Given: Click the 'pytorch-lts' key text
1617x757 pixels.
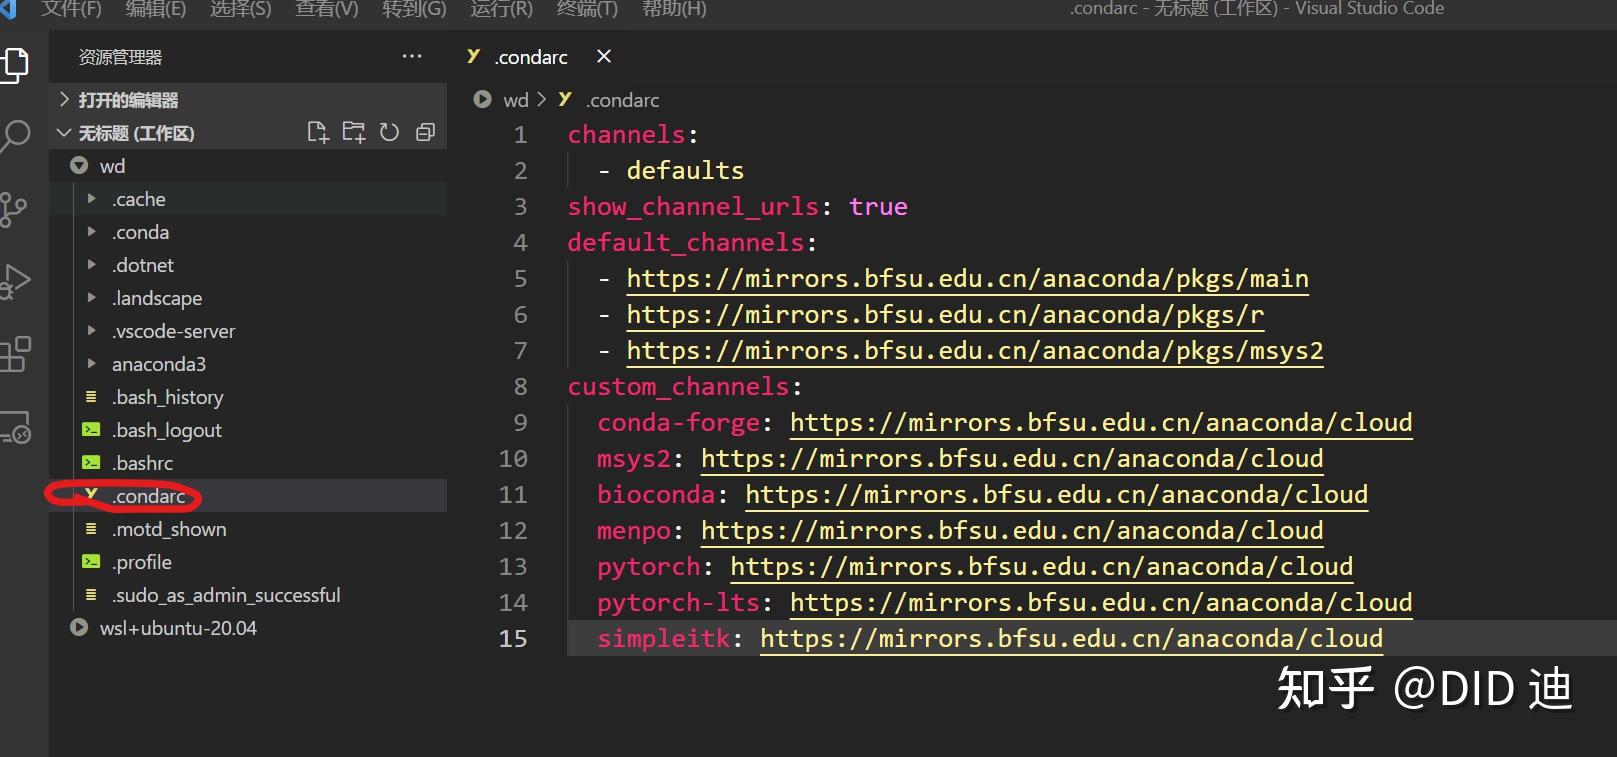Looking at the screenshot, I should click(679, 603).
